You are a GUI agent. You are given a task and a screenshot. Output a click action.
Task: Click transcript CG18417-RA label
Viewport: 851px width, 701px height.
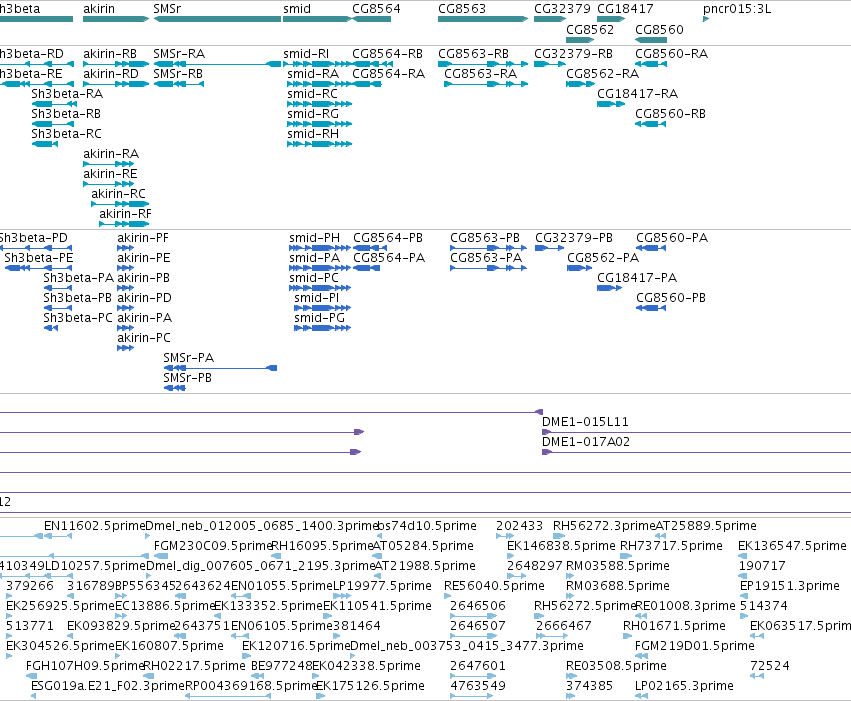pos(637,94)
